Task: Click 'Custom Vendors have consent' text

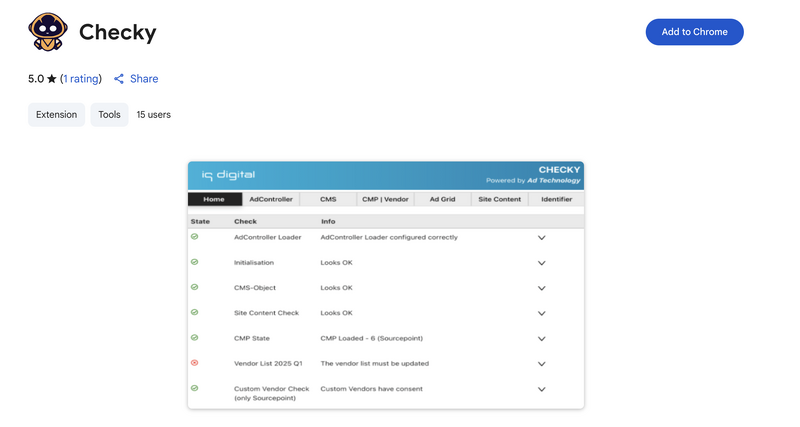Action: [371, 389]
